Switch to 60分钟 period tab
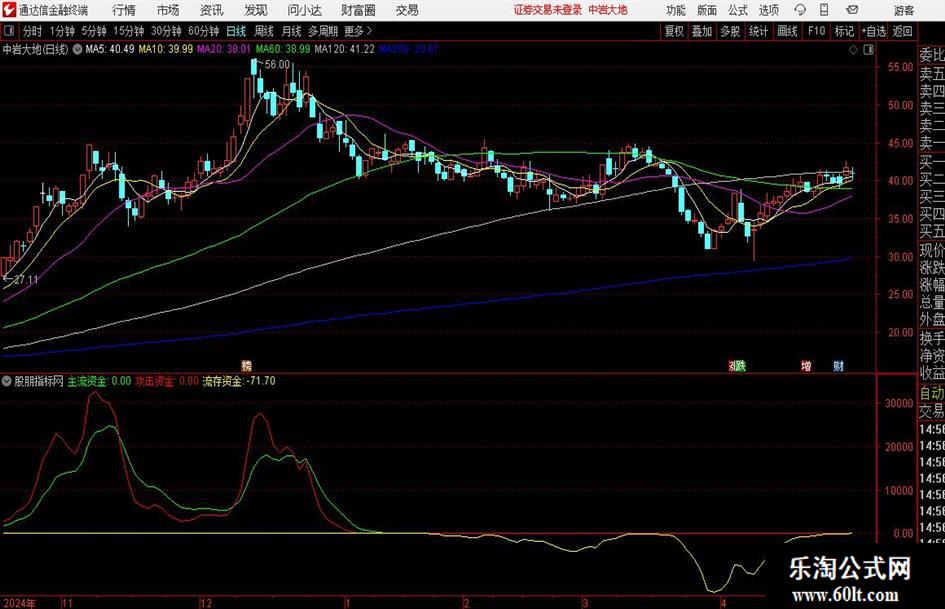This screenshot has width=945, height=609. 204,31
